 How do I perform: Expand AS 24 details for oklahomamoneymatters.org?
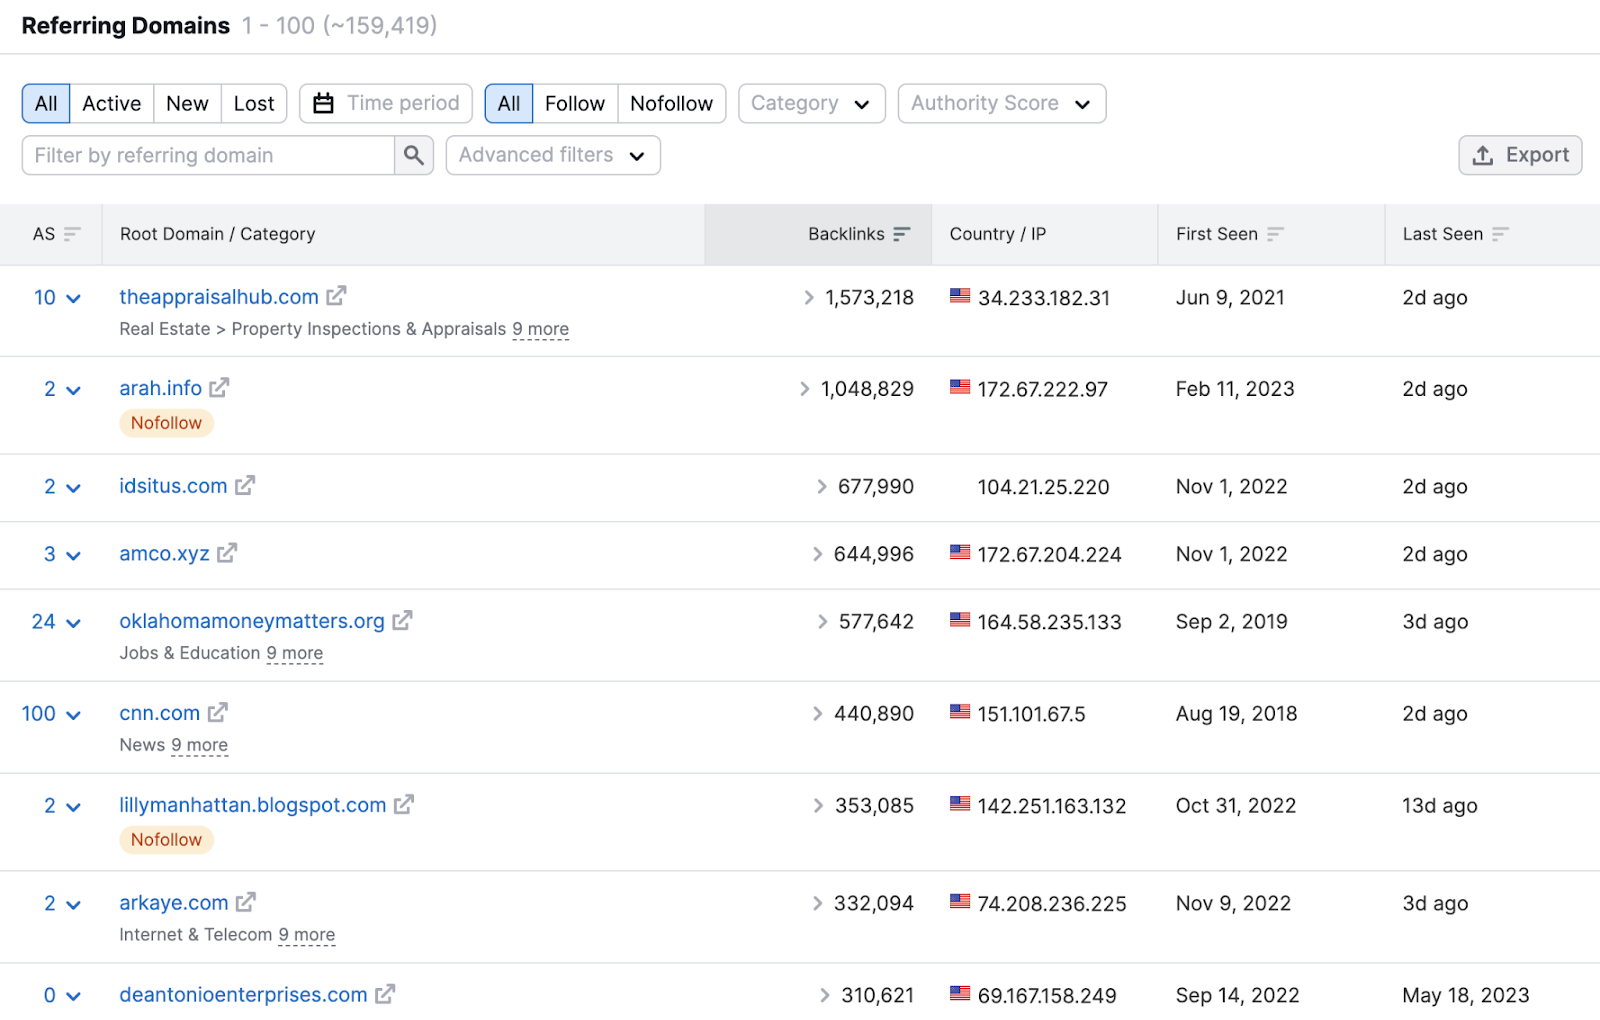pyautogui.click(x=56, y=621)
